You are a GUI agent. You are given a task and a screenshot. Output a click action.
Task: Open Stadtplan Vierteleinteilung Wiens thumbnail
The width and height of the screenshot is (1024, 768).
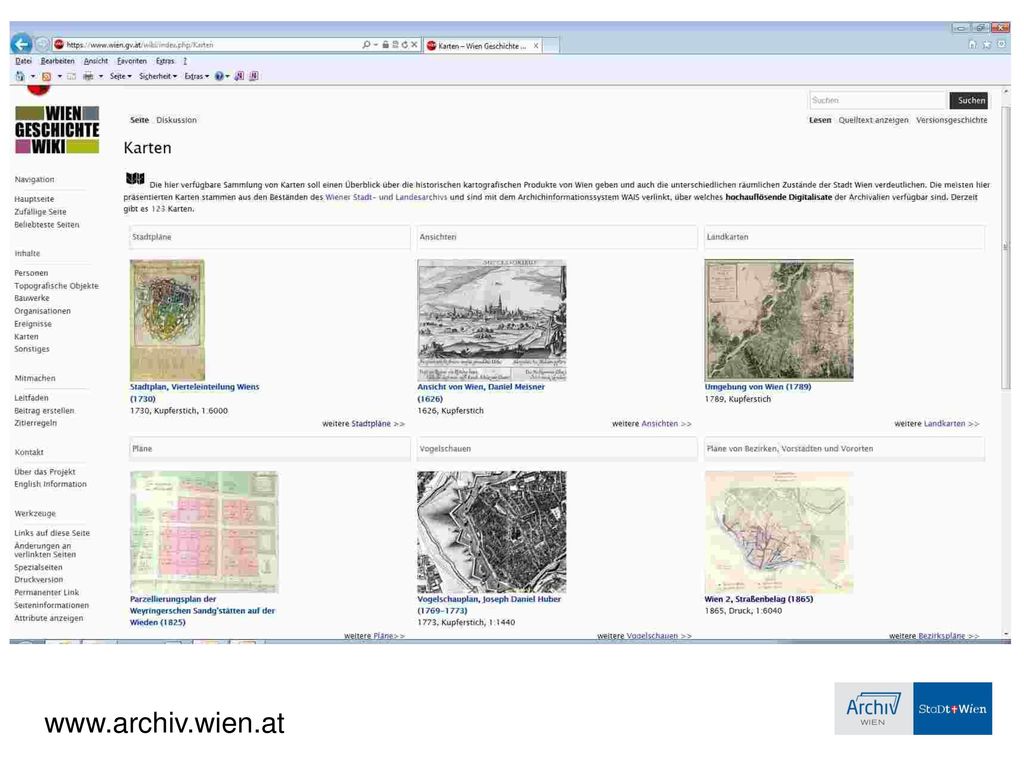pyautogui.click(x=167, y=320)
